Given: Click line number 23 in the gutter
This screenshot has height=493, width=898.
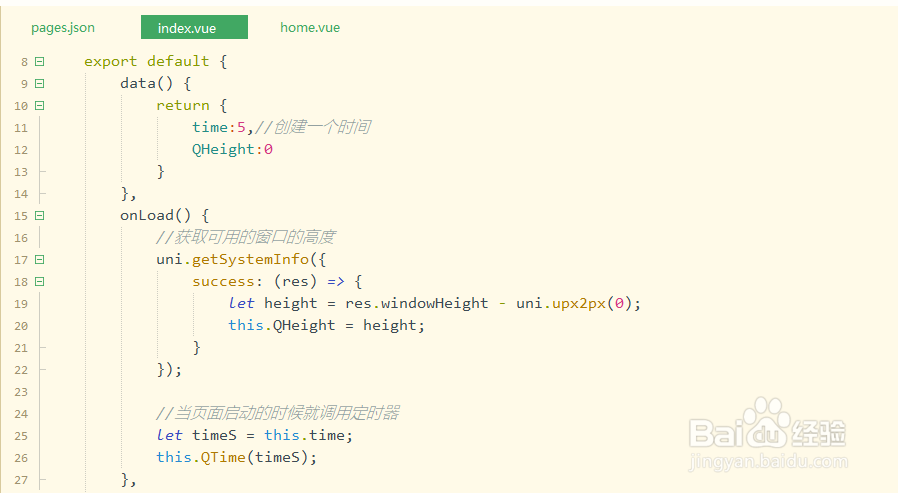Looking at the screenshot, I should [21, 392].
